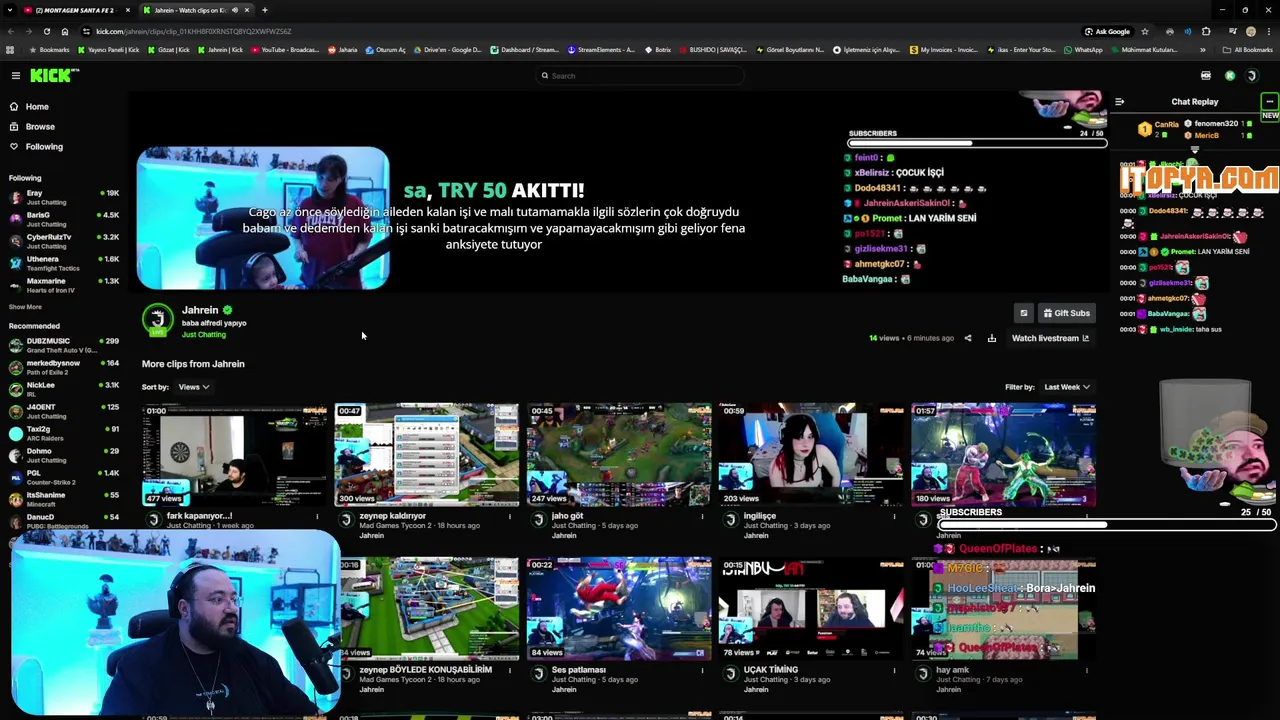Share this clip
The height and width of the screenshot is (720, 1280).
click(x=967, y=338)
